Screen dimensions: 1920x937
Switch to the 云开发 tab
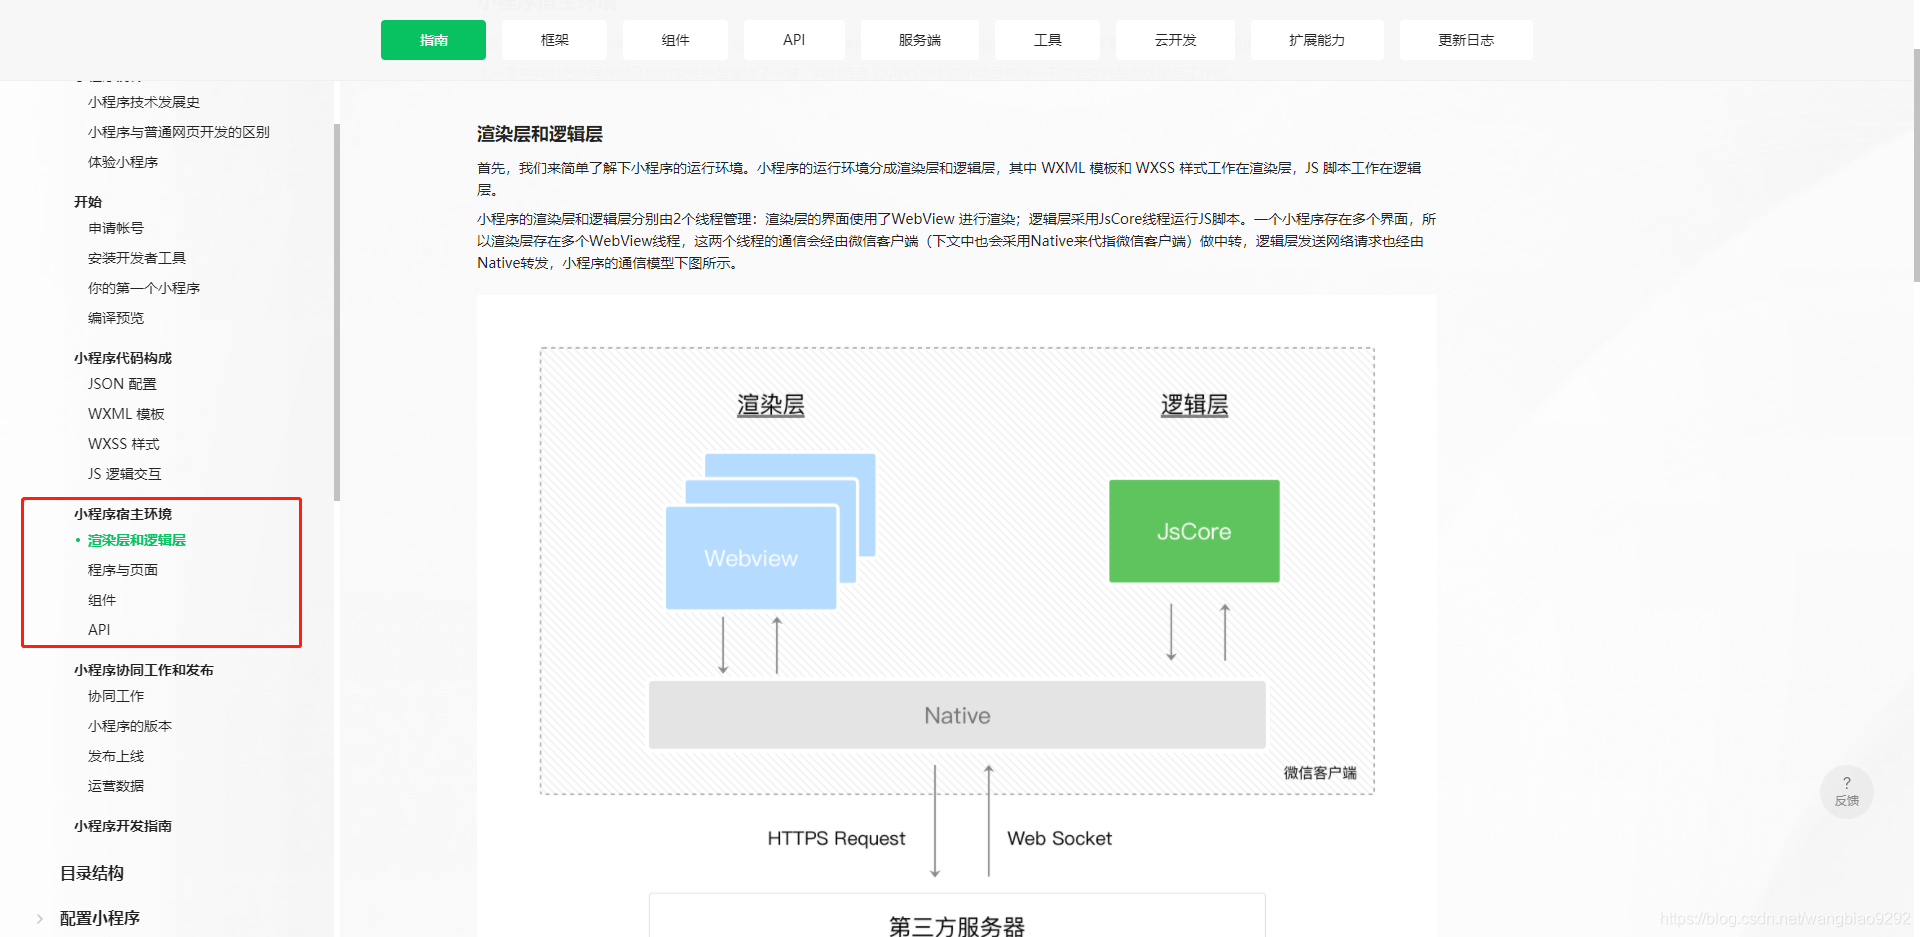(x=1175, y=40)
